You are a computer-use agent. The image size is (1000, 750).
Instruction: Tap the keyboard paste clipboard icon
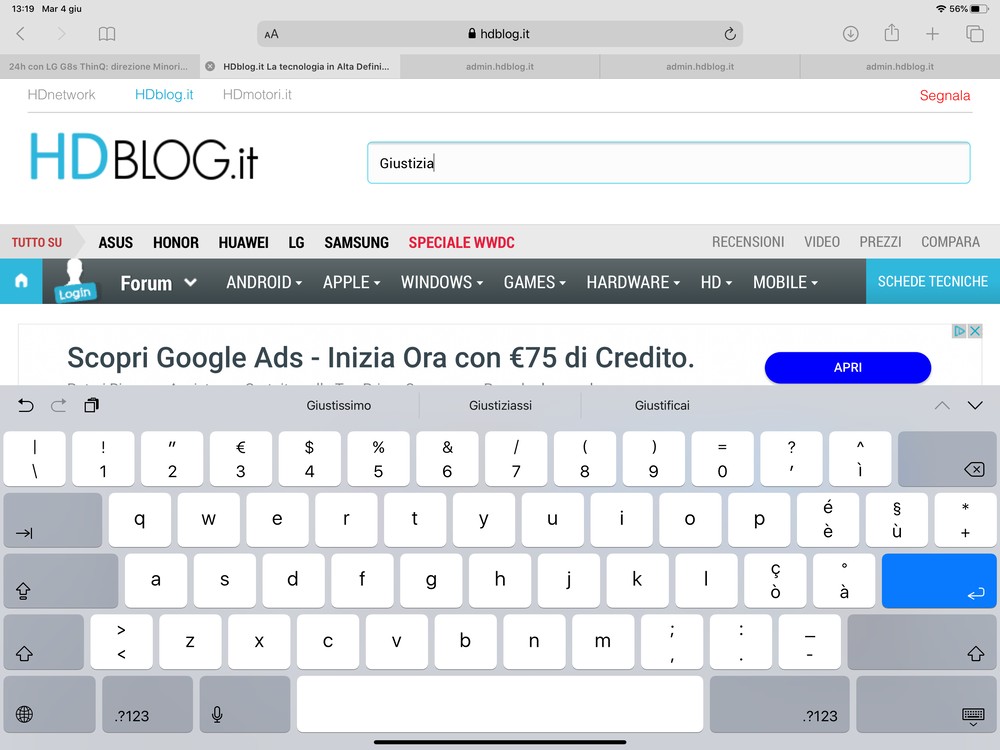91,405
